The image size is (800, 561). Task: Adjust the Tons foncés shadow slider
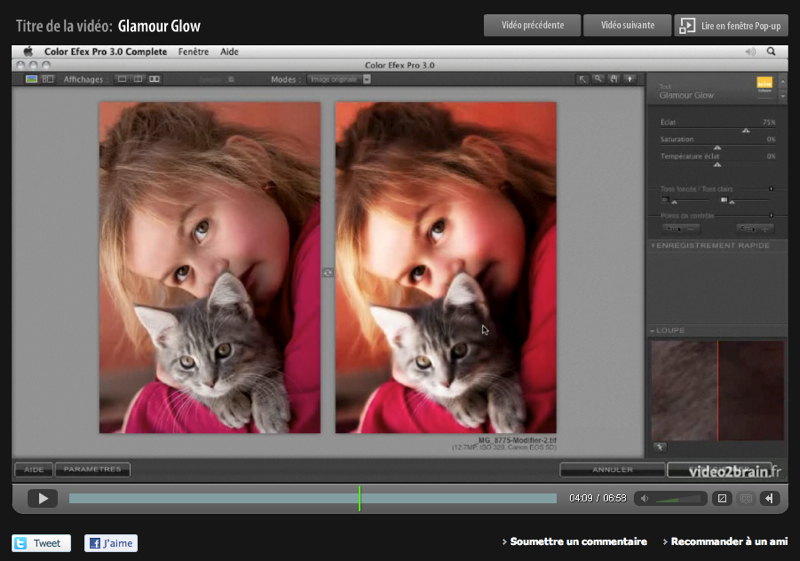coord(674,202)
